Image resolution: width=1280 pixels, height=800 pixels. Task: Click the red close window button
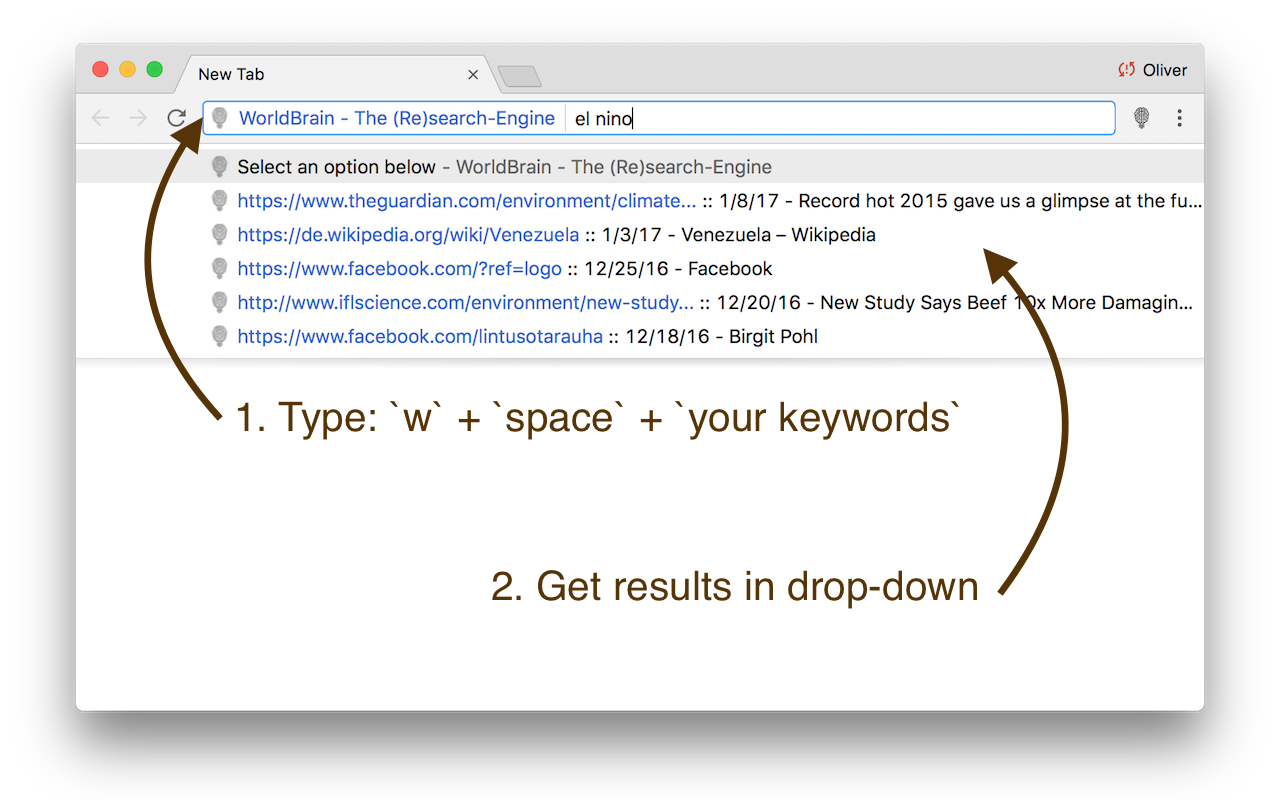tap(100, 69)
